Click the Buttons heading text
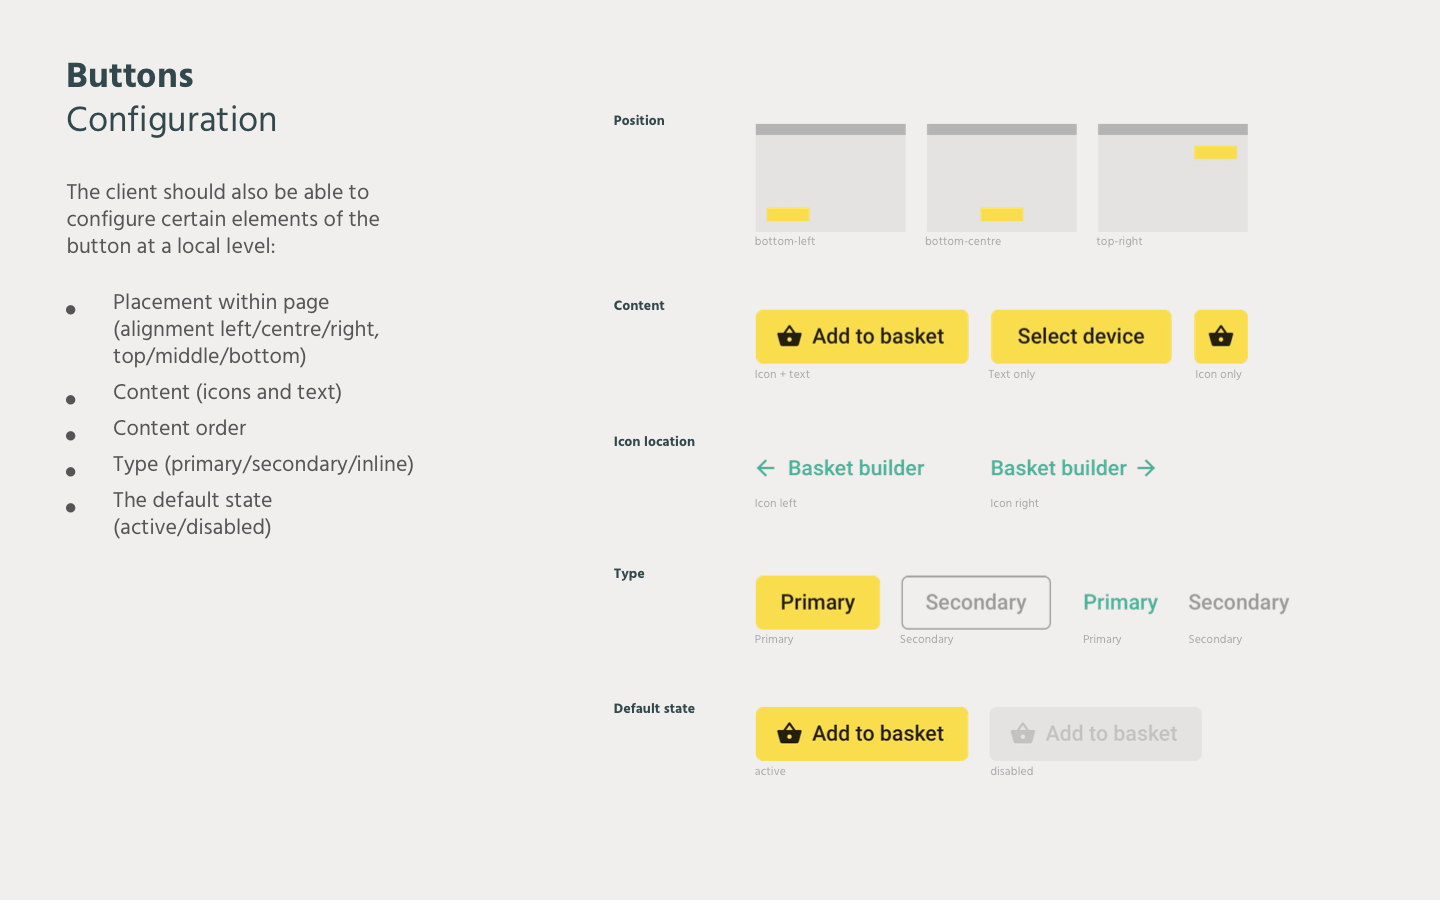The width and height of the screenshot is (1440, 900). (x=130, y=76)
